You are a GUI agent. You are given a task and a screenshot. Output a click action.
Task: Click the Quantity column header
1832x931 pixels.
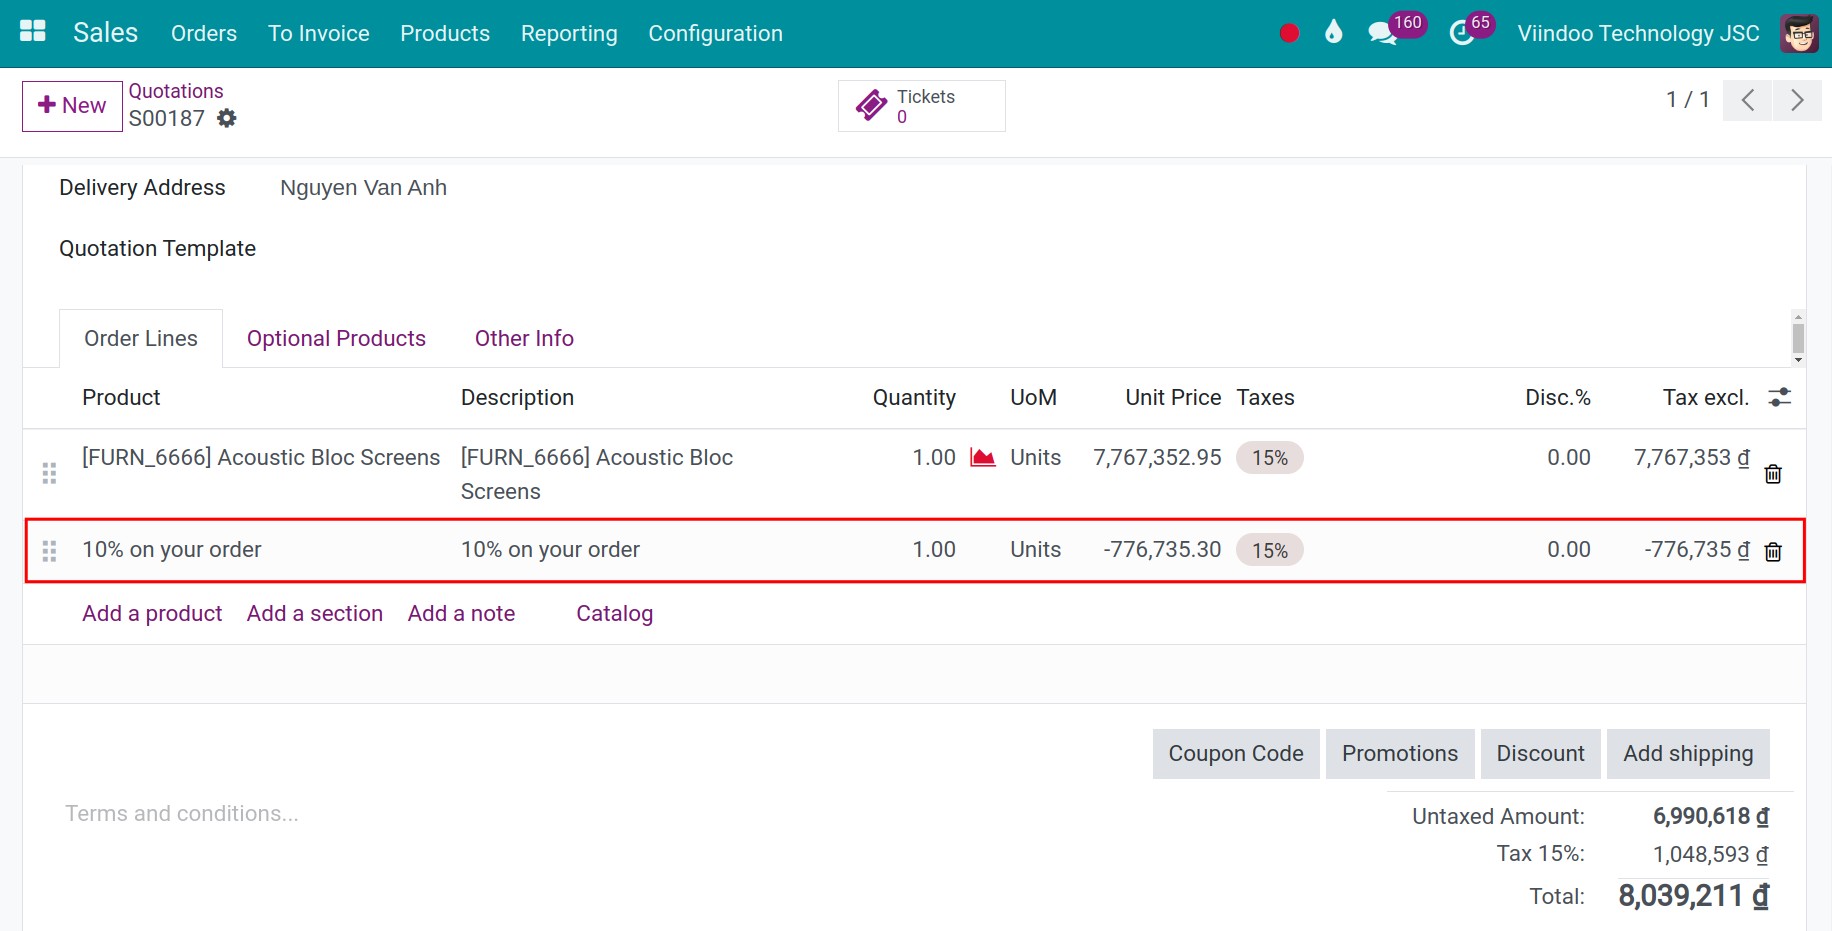click(x=914, y=397)
